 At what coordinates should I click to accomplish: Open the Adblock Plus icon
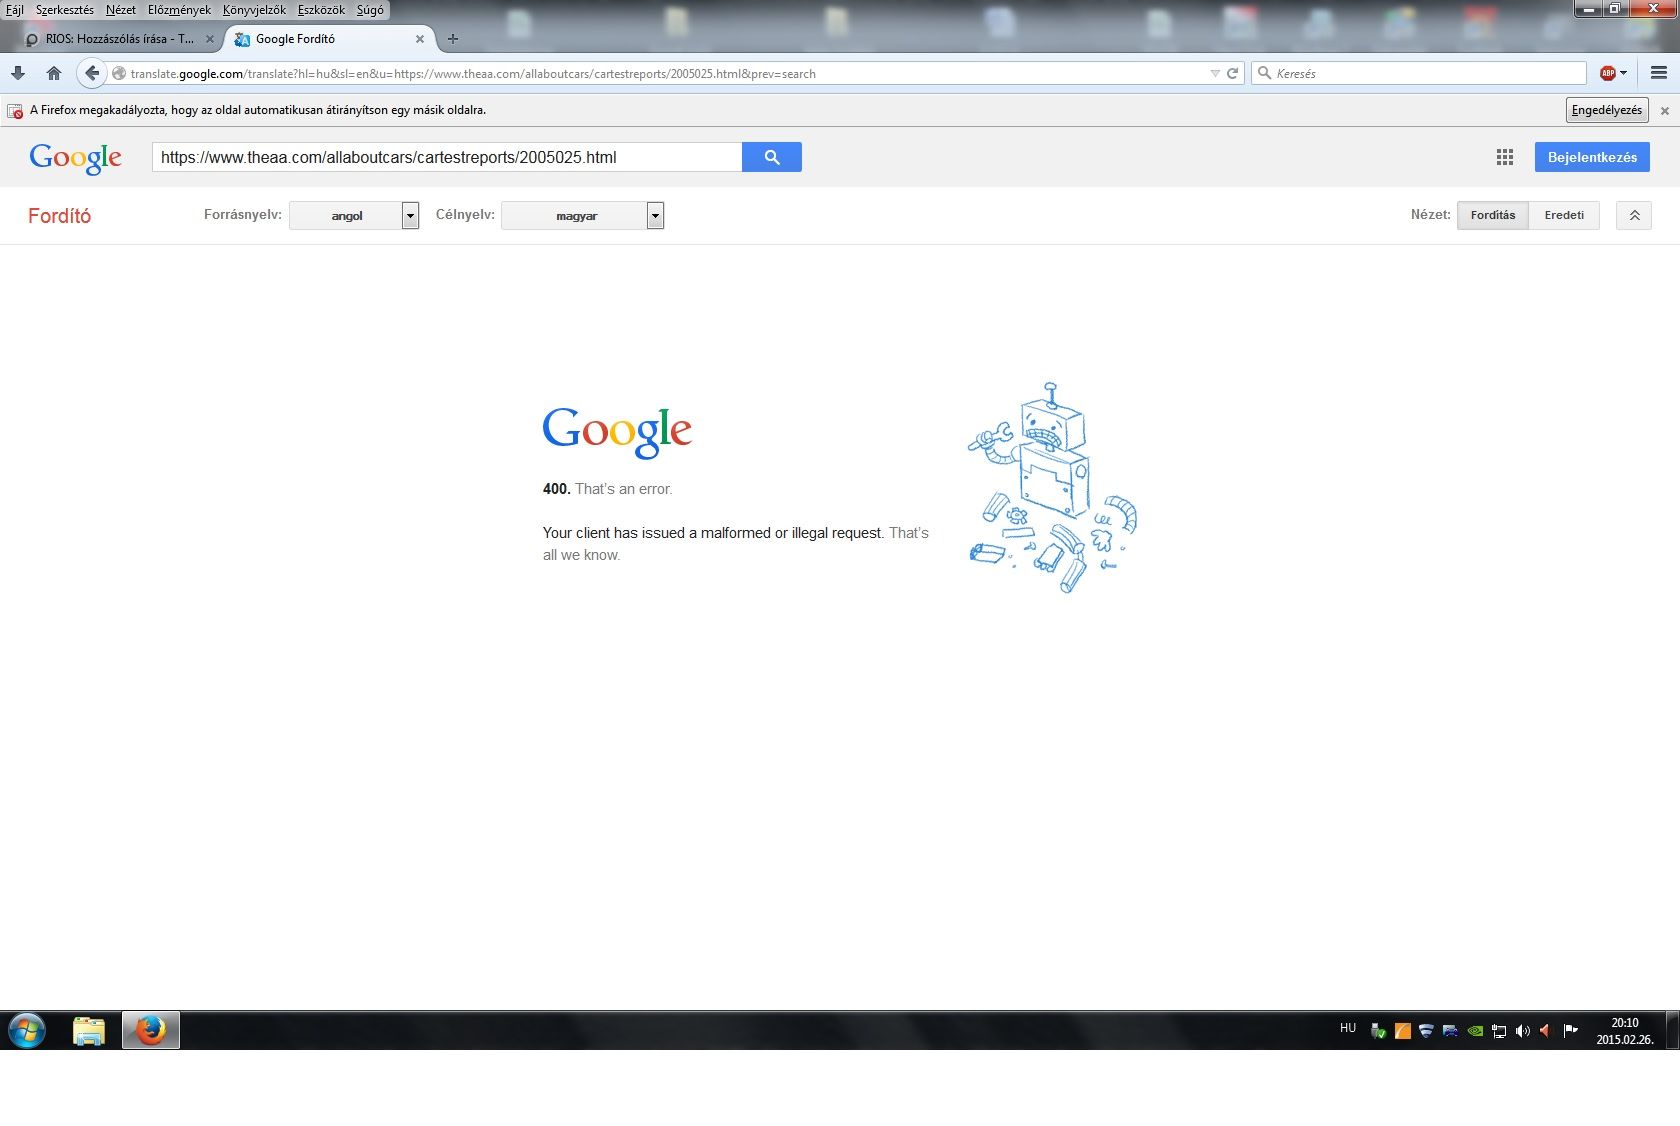click(x=1608, y=73)
